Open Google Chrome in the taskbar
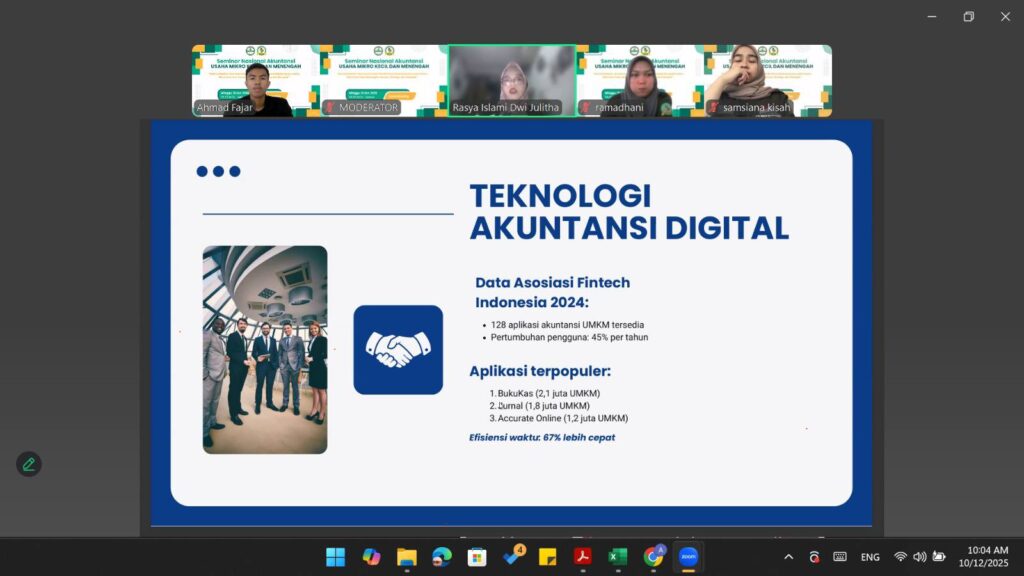Viewport: 1024px width, 576px height. [654, 557]
